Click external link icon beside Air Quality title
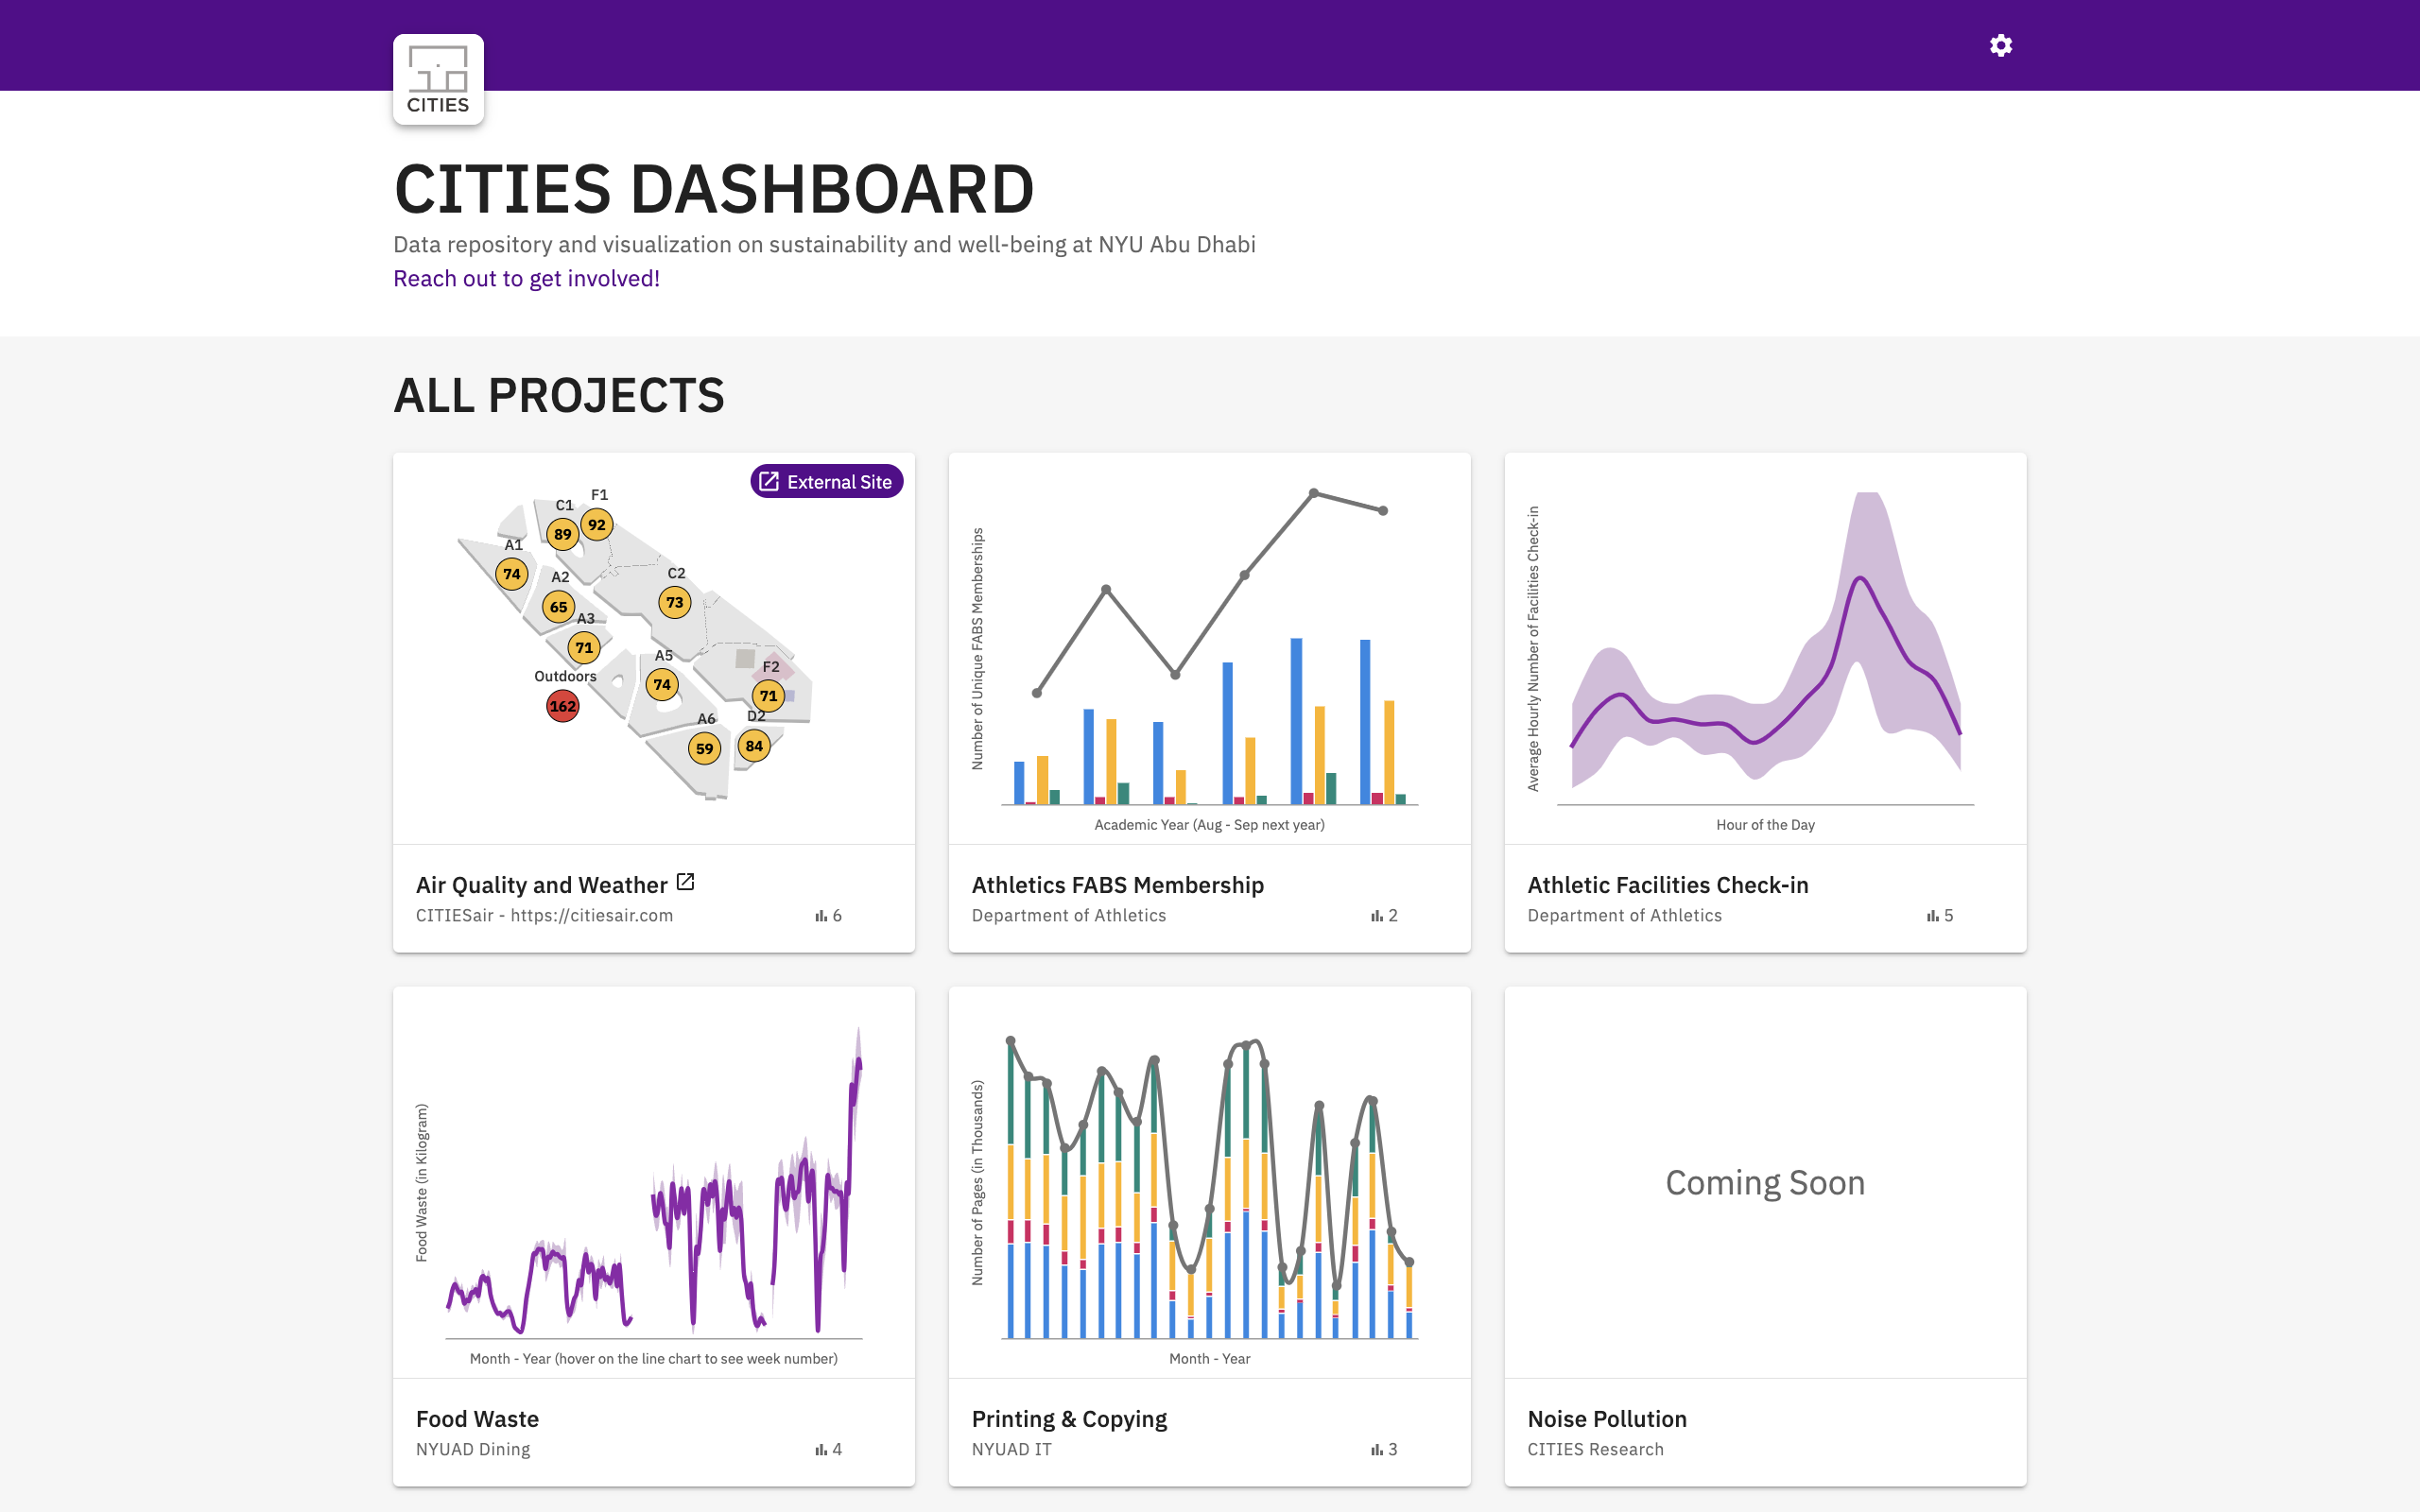The width and height of the screenshot is (2420, 1512). tap(686, 882)
